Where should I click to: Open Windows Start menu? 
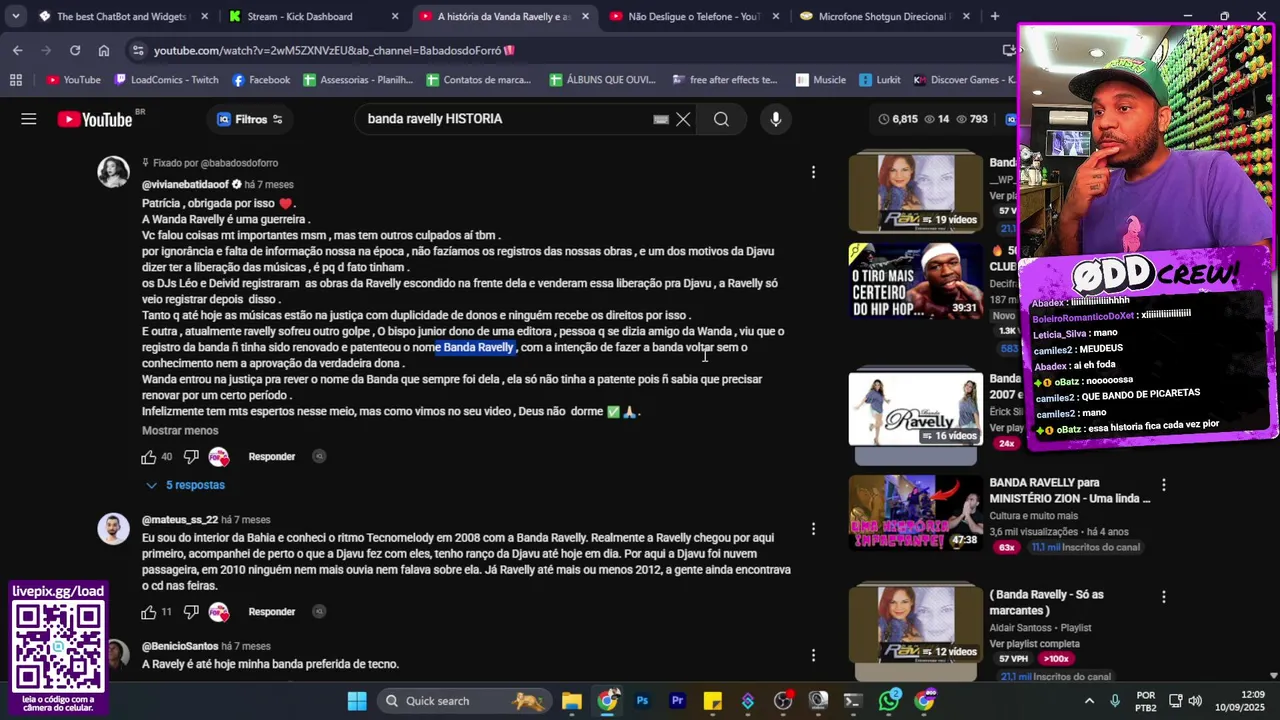(x=357, y=701)
